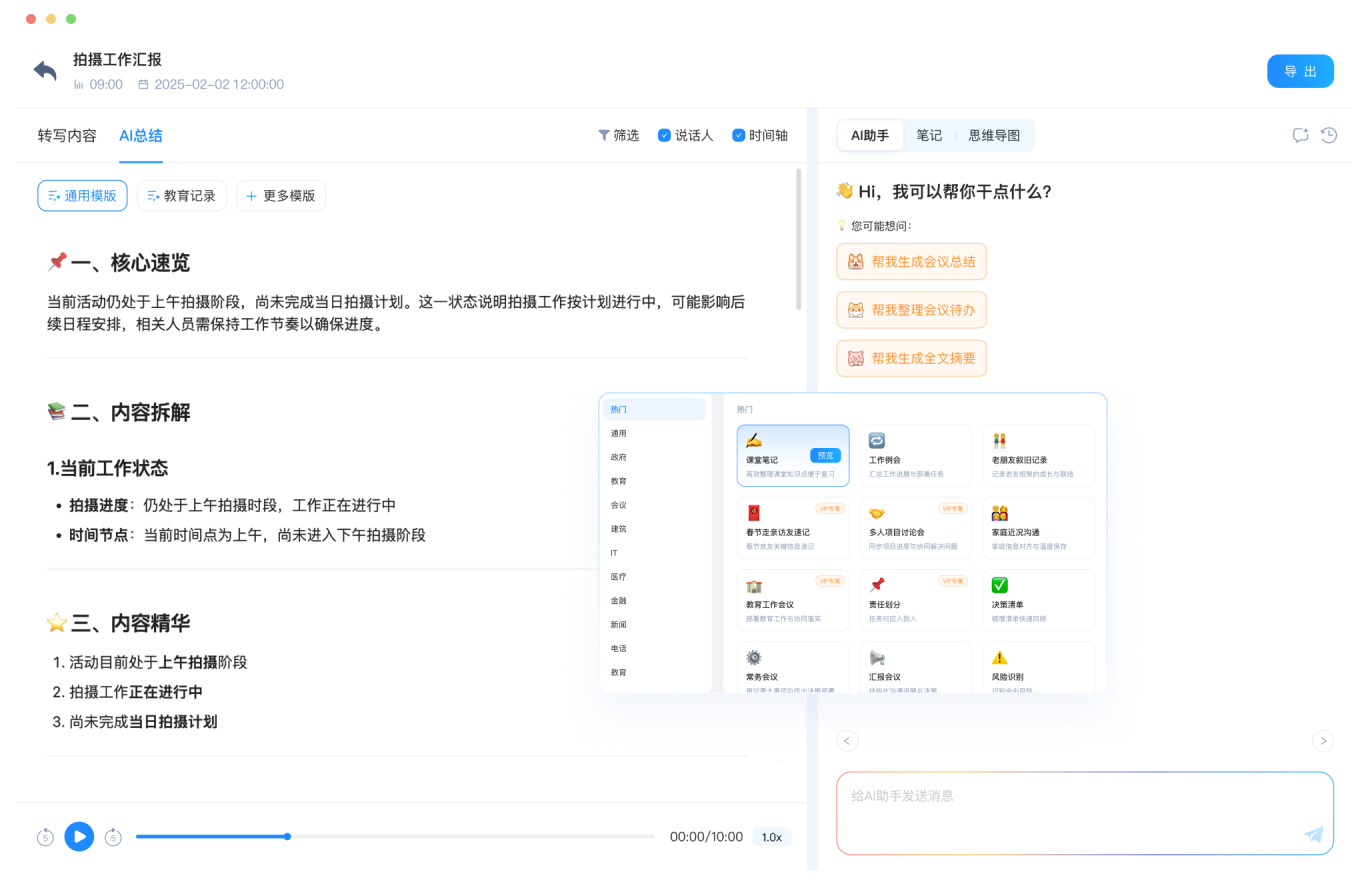Open the chat history clock icon
This screenshot has width=1368, height=886.
tap(1328, 135)
